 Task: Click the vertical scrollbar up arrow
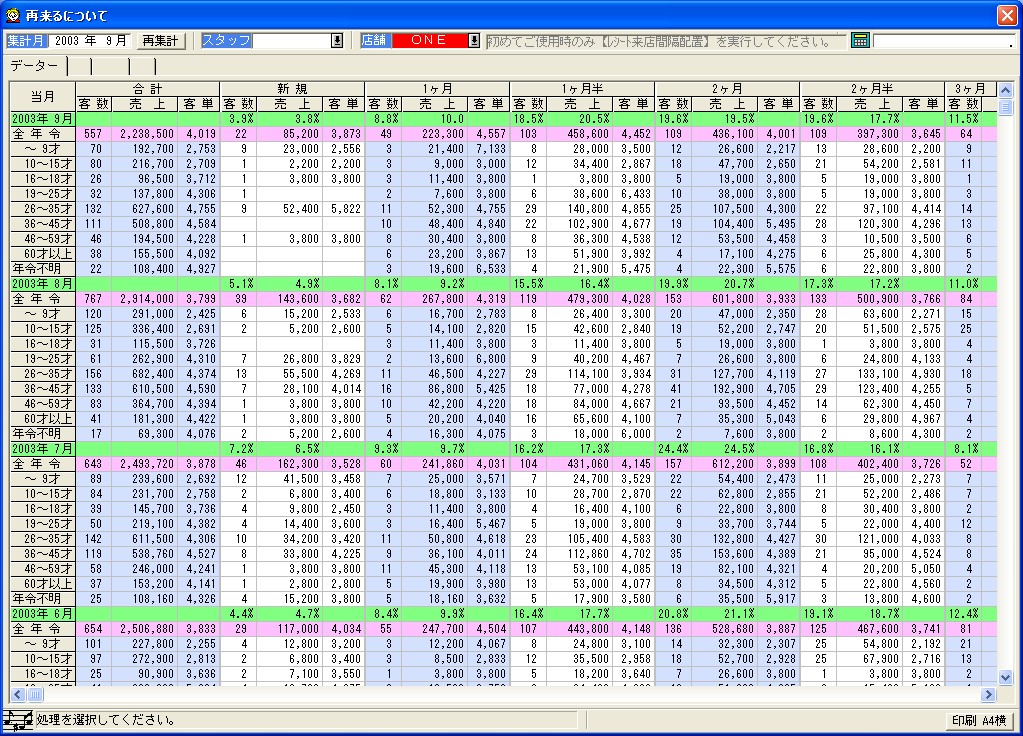(x=1005, y=89)
